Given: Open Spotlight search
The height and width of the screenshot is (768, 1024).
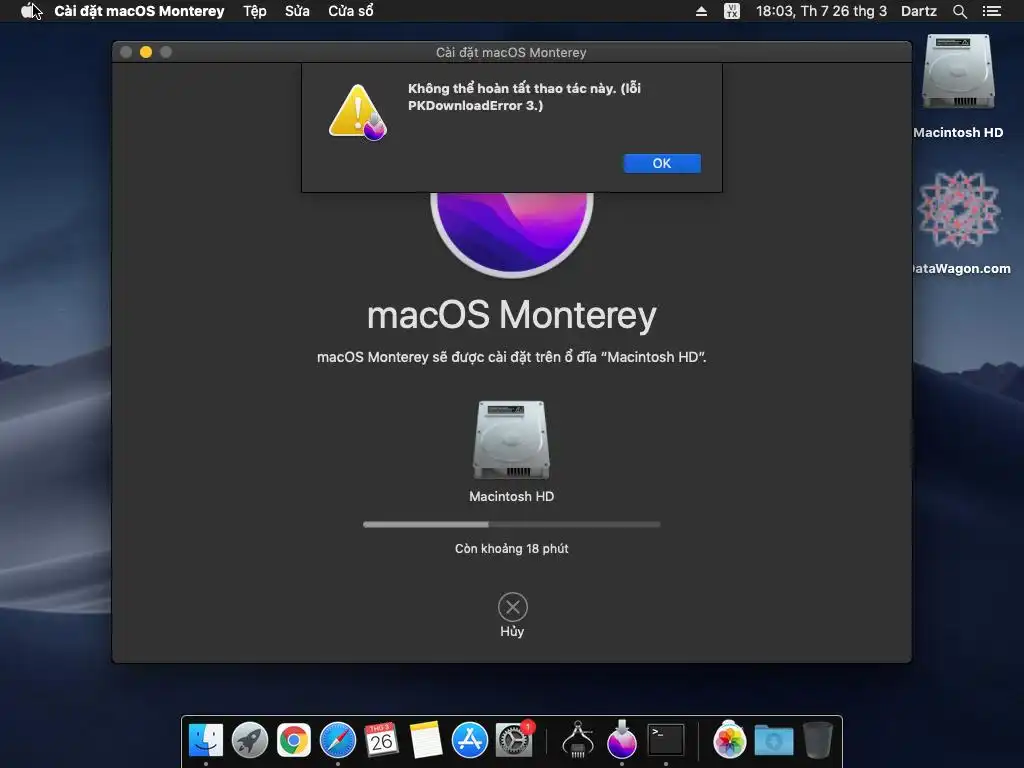Looking at the screenshot, I should 959,11.
